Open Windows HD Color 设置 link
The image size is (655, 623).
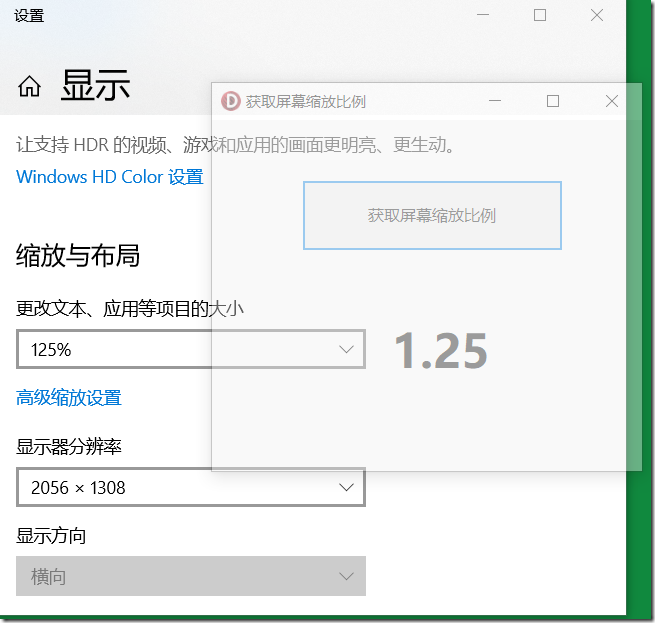(x=110, y=177)
